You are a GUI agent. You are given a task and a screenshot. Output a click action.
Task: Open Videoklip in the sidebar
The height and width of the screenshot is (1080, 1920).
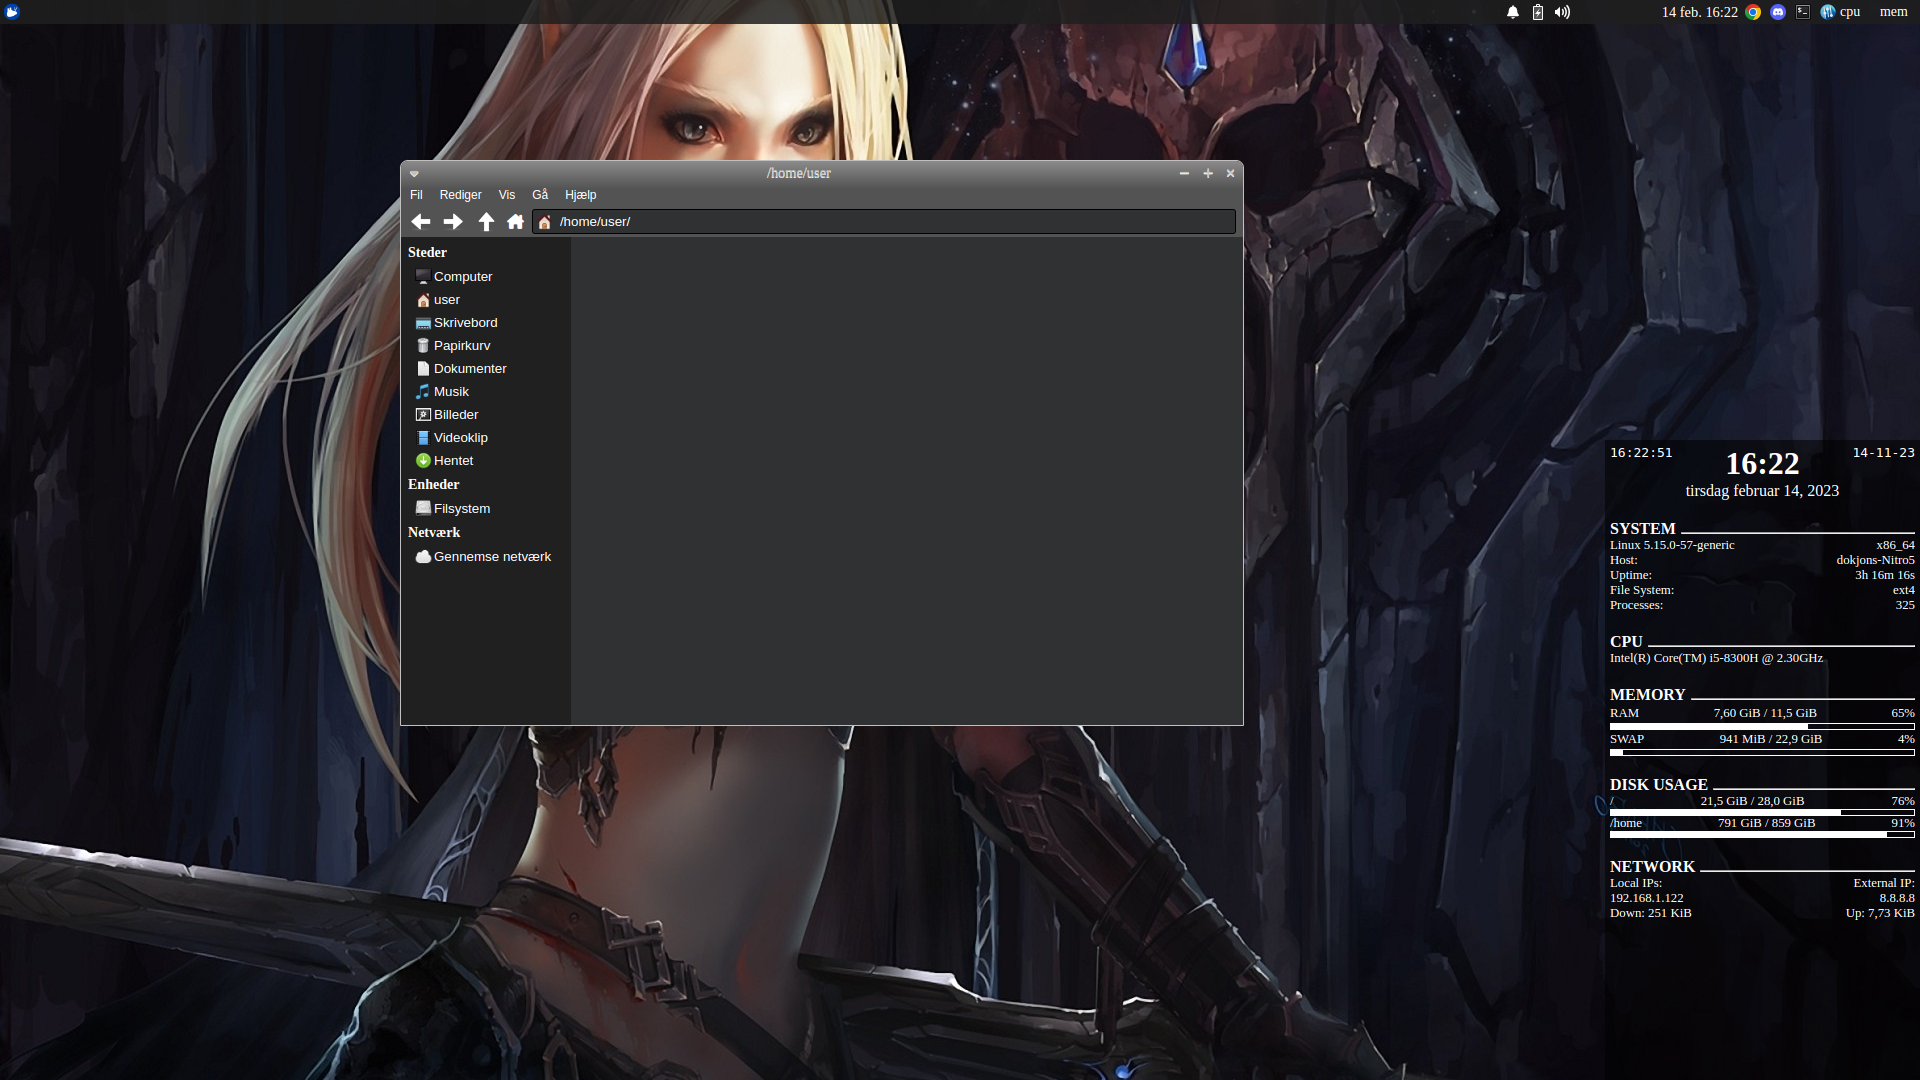(485, 438)
